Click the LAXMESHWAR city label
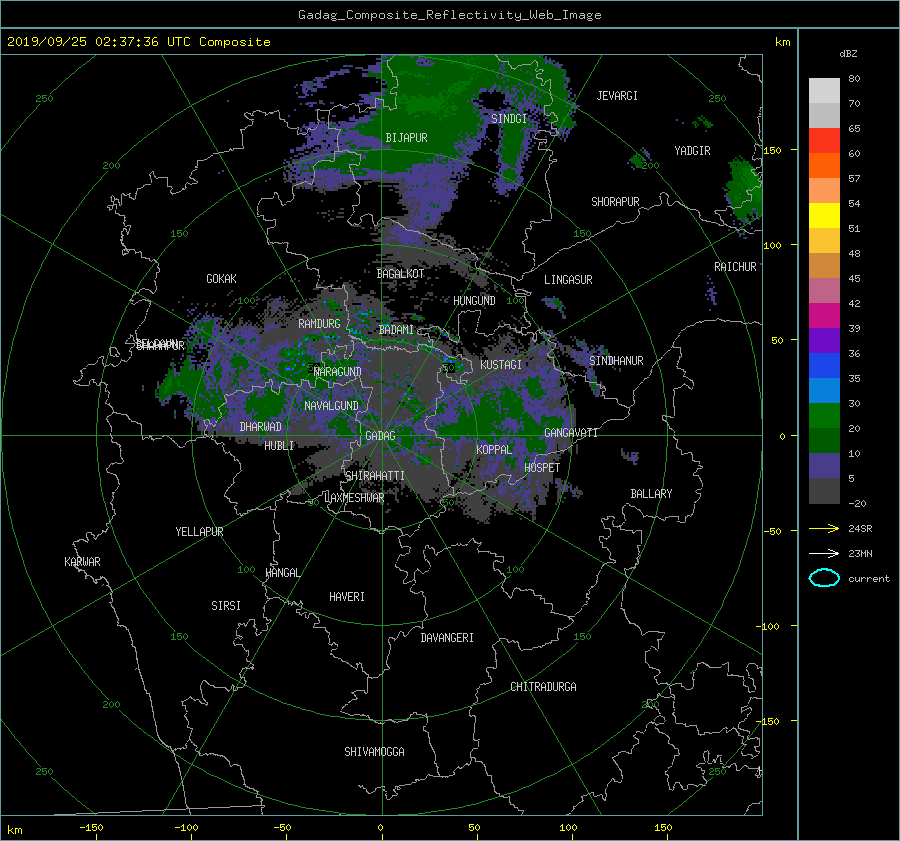This screenshot has width=900, height=841. (354, 498)
